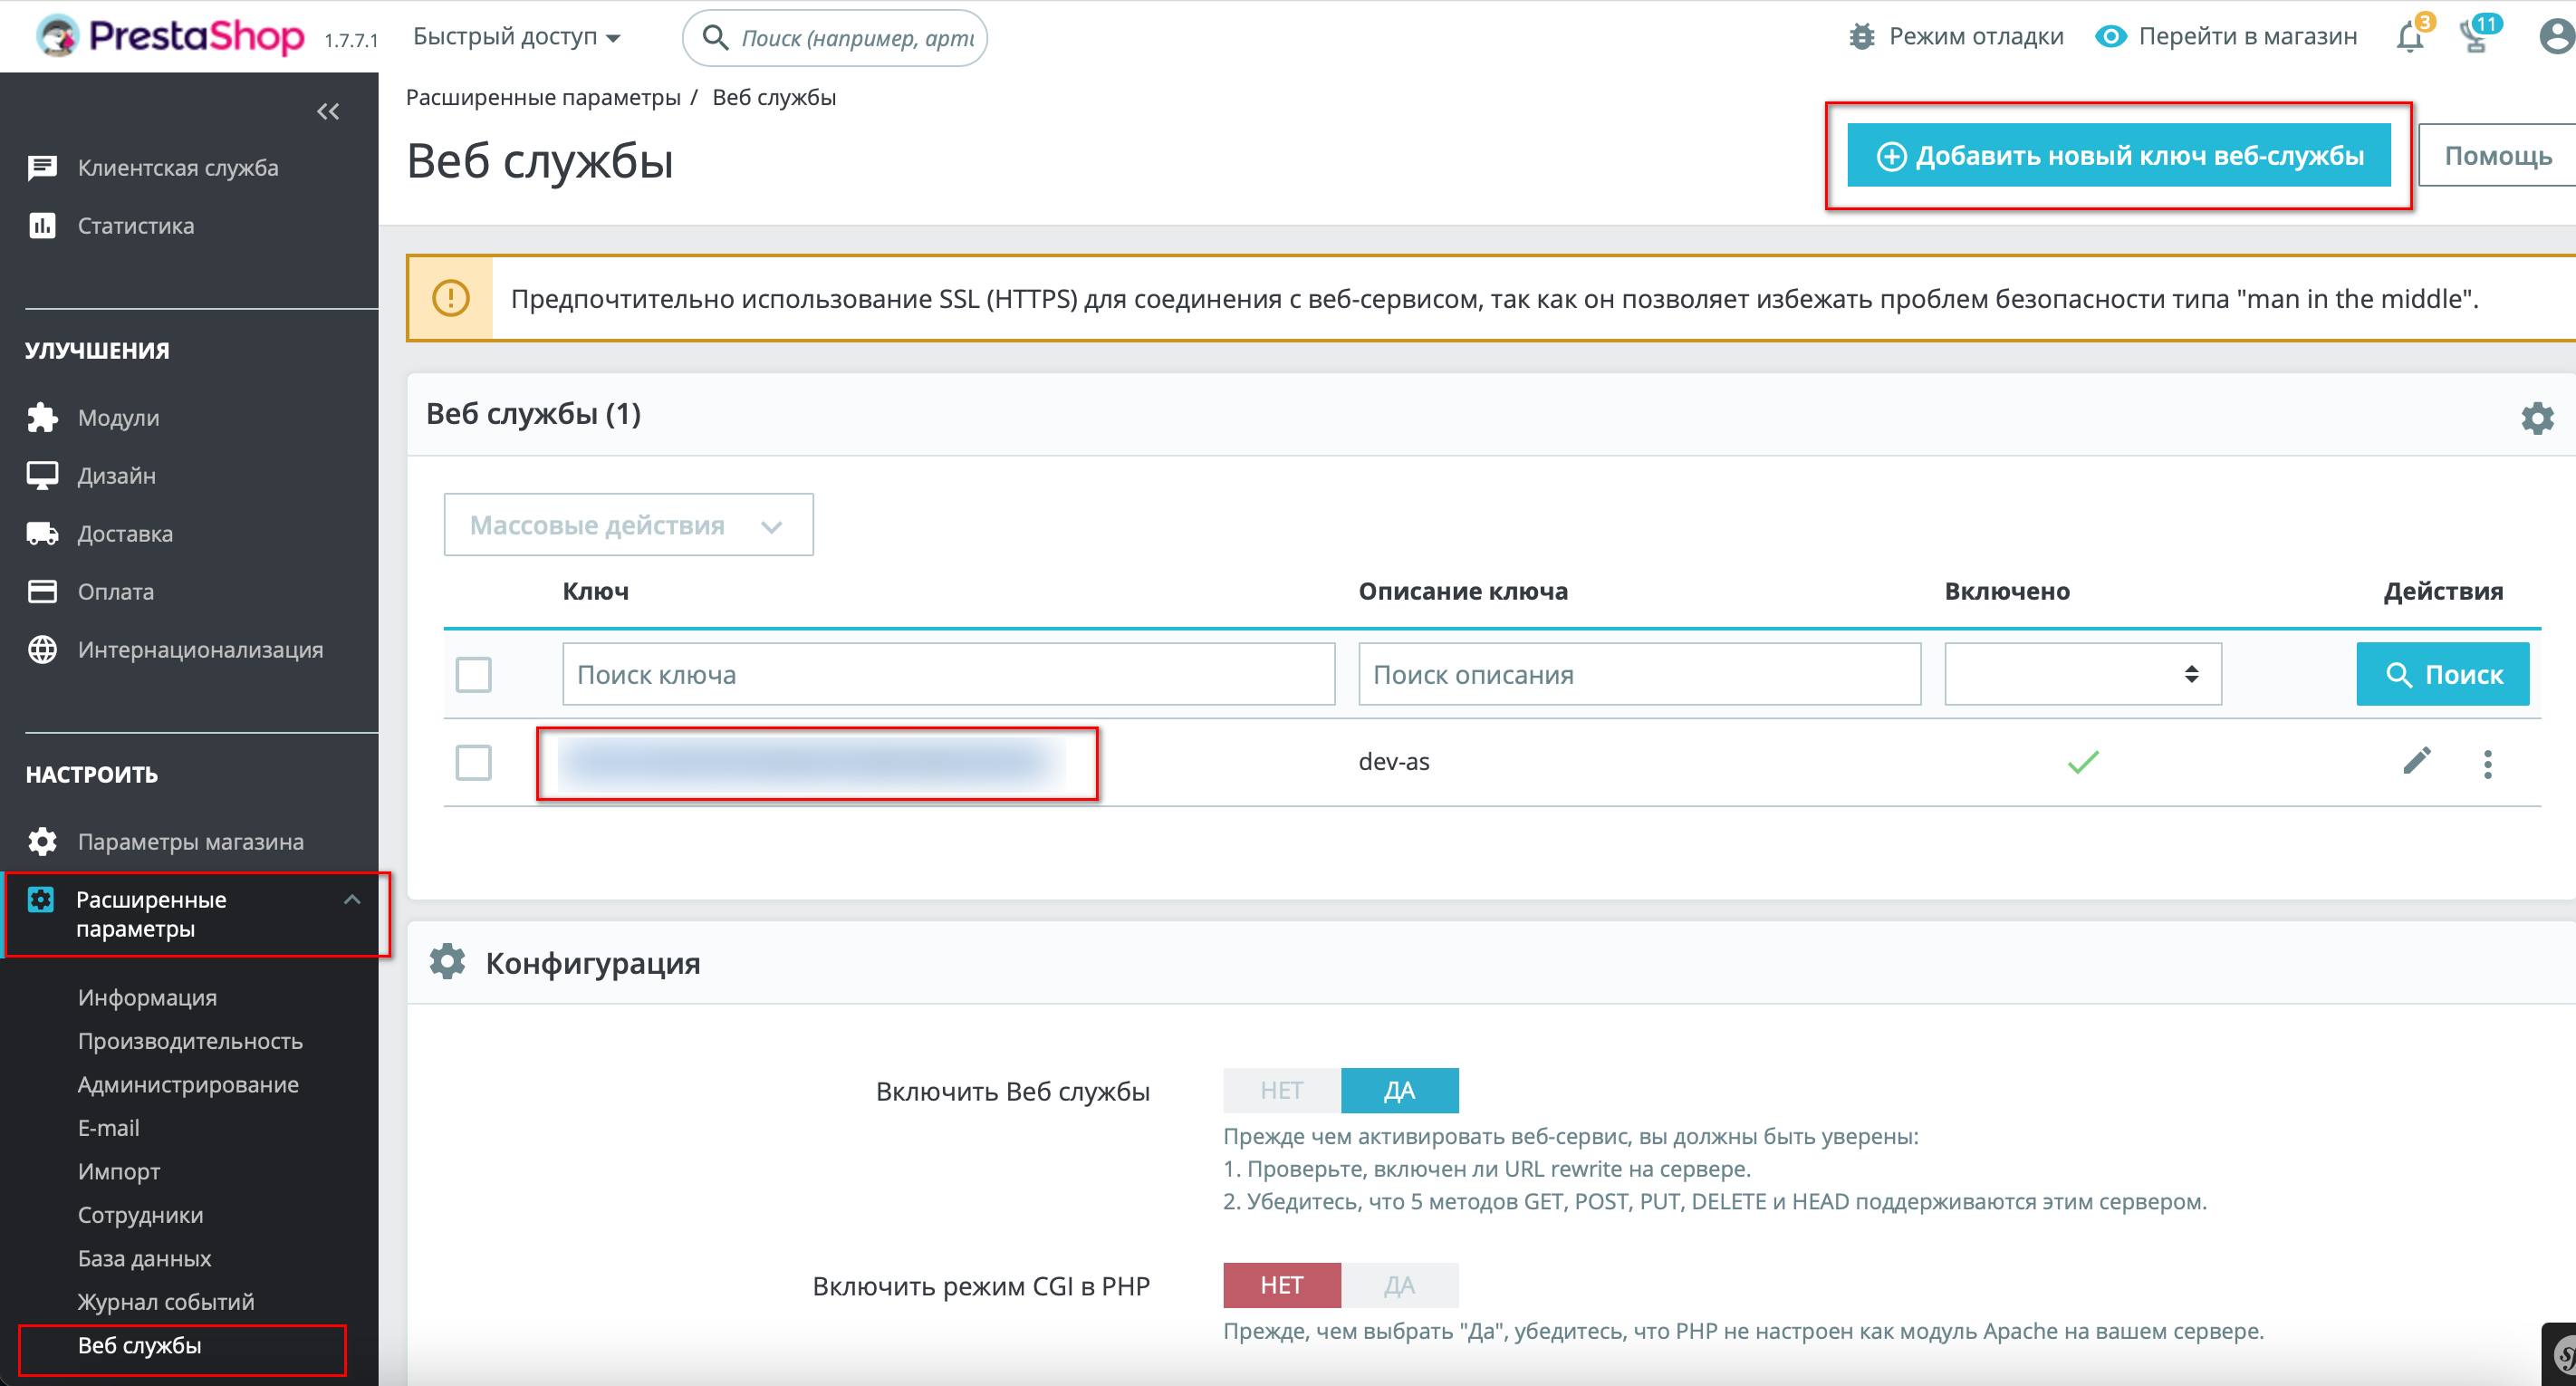
Task: Tick the select-all checkbox in filter row
Action: click(x=473, y=674)
